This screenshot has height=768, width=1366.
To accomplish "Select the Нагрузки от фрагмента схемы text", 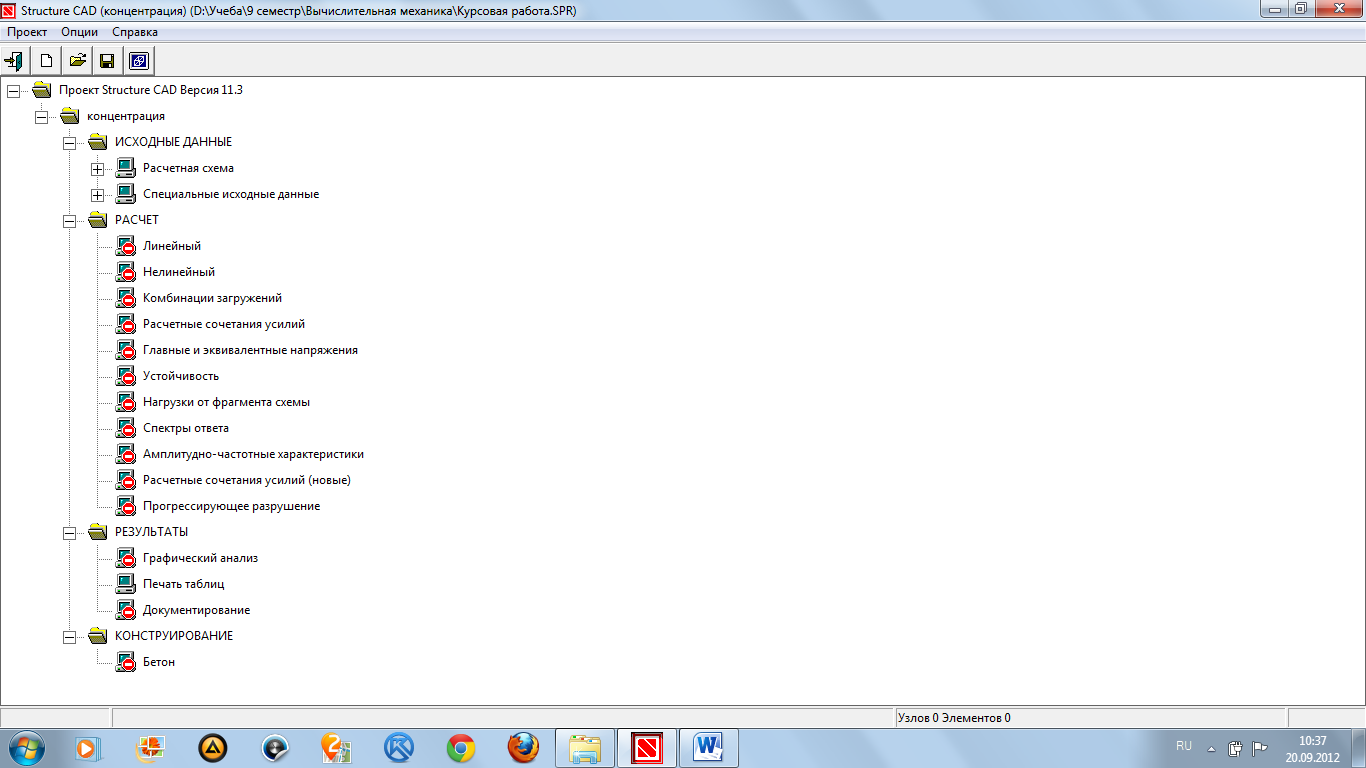I will (x=226, y=402).
